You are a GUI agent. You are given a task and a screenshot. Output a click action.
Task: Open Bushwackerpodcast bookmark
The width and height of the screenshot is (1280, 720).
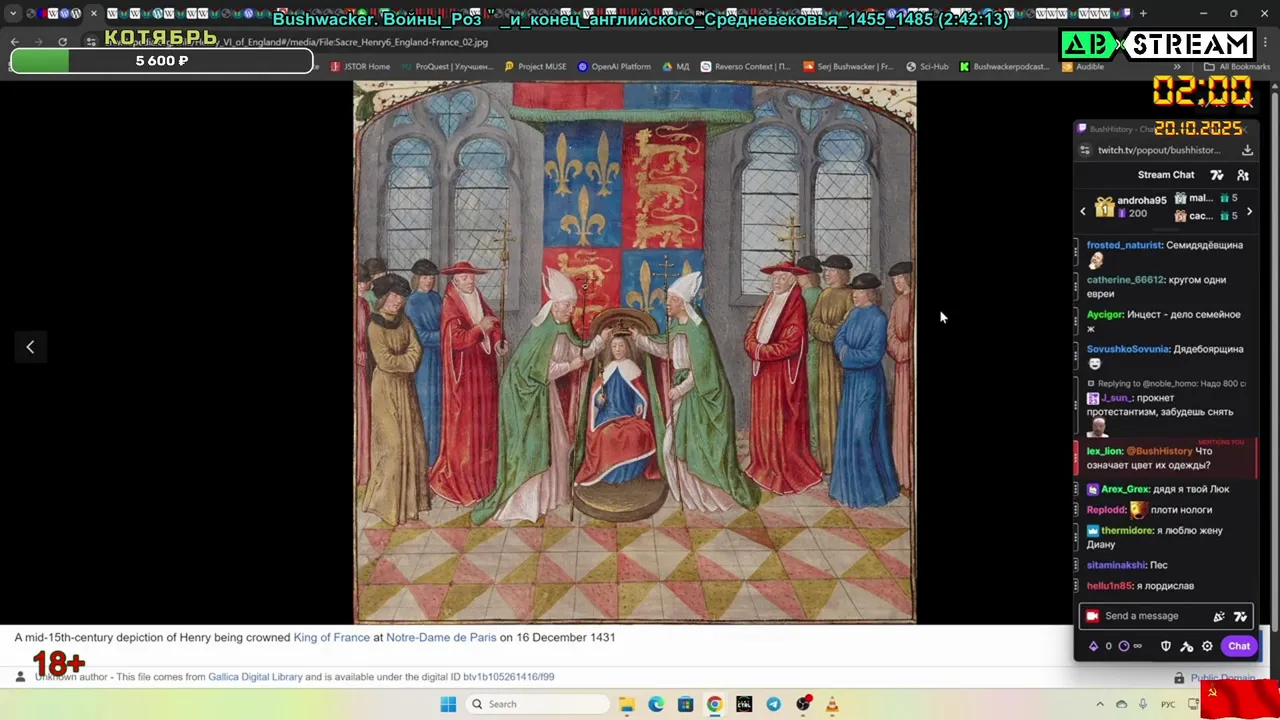click(1004, 67)
